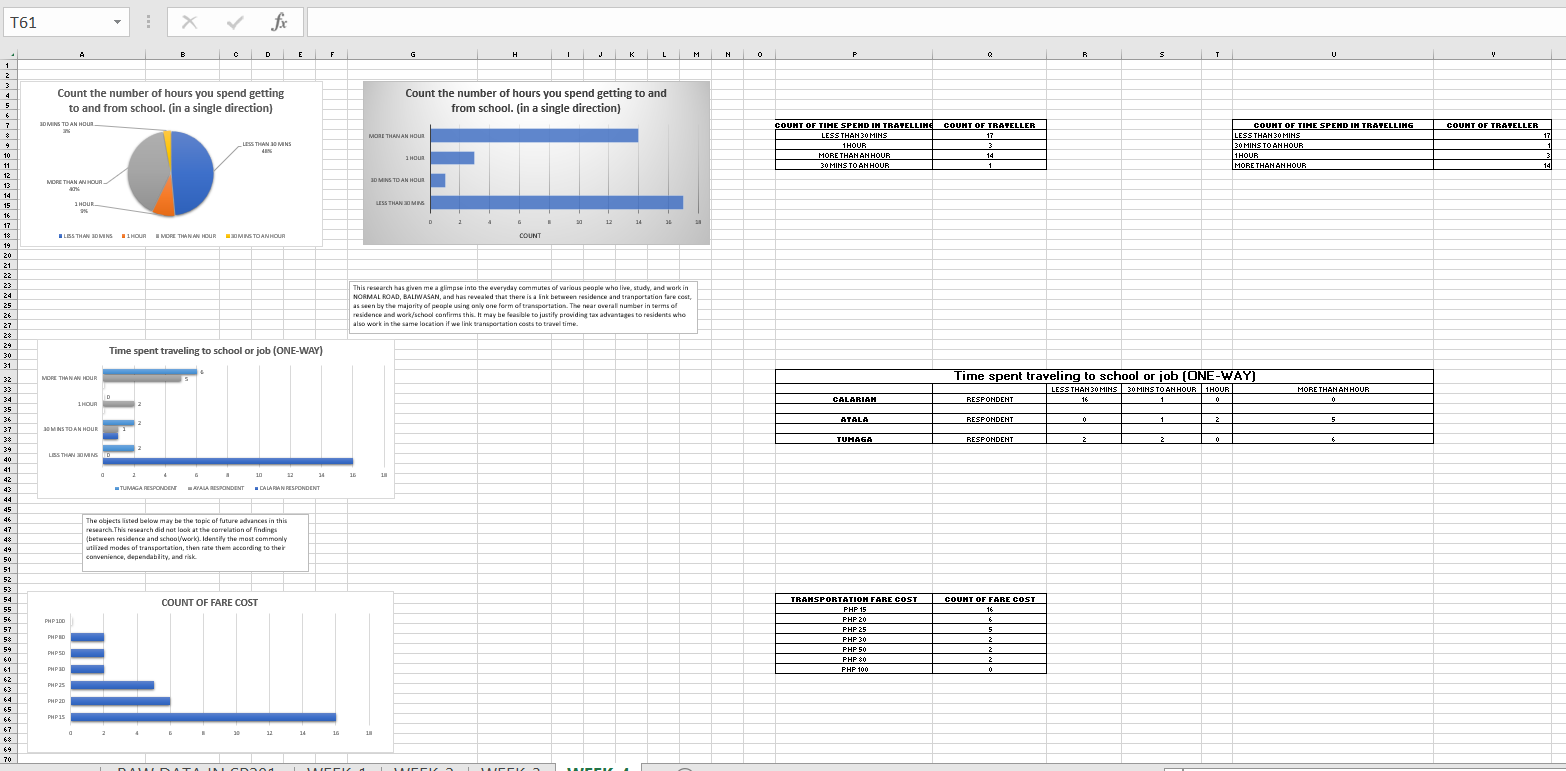Click the '30 MINS TO AN HOUR' cell in column U

tap(1332, 145)
